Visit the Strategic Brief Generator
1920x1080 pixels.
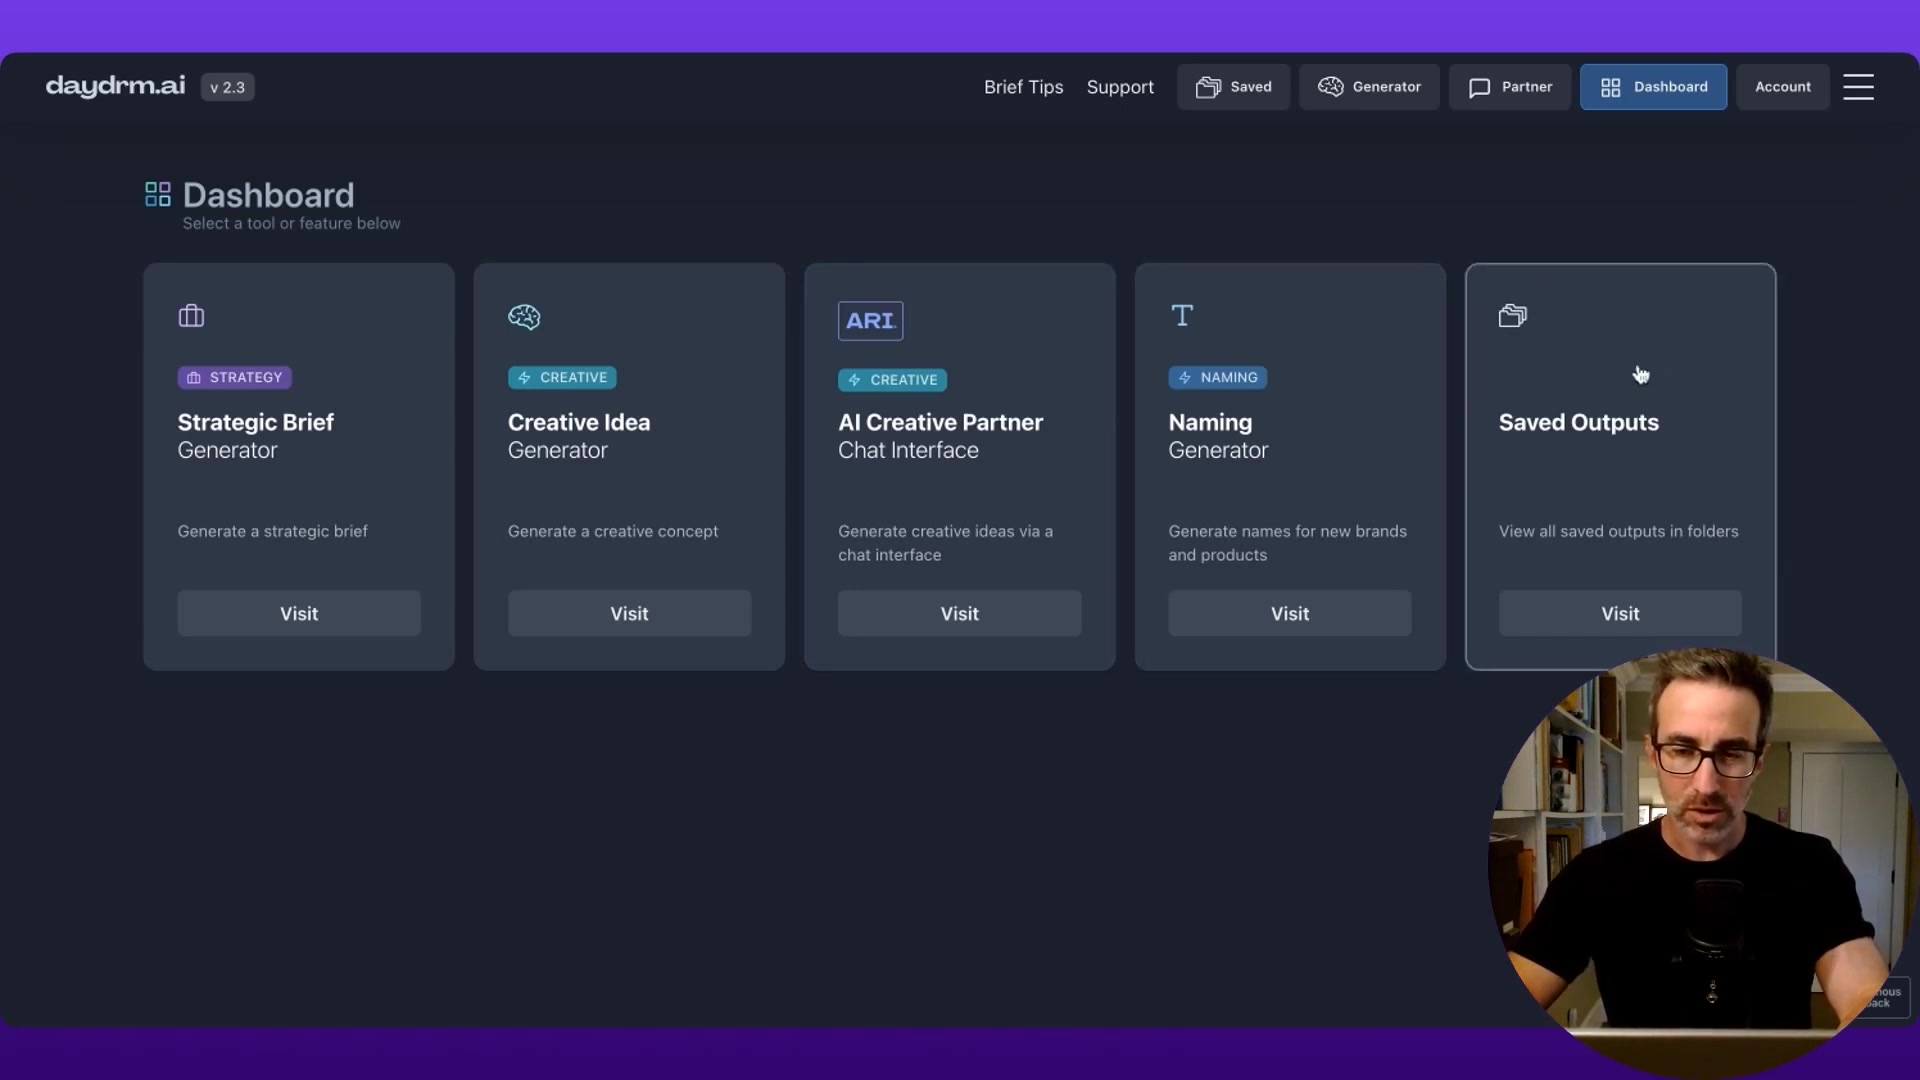point(299,613)
